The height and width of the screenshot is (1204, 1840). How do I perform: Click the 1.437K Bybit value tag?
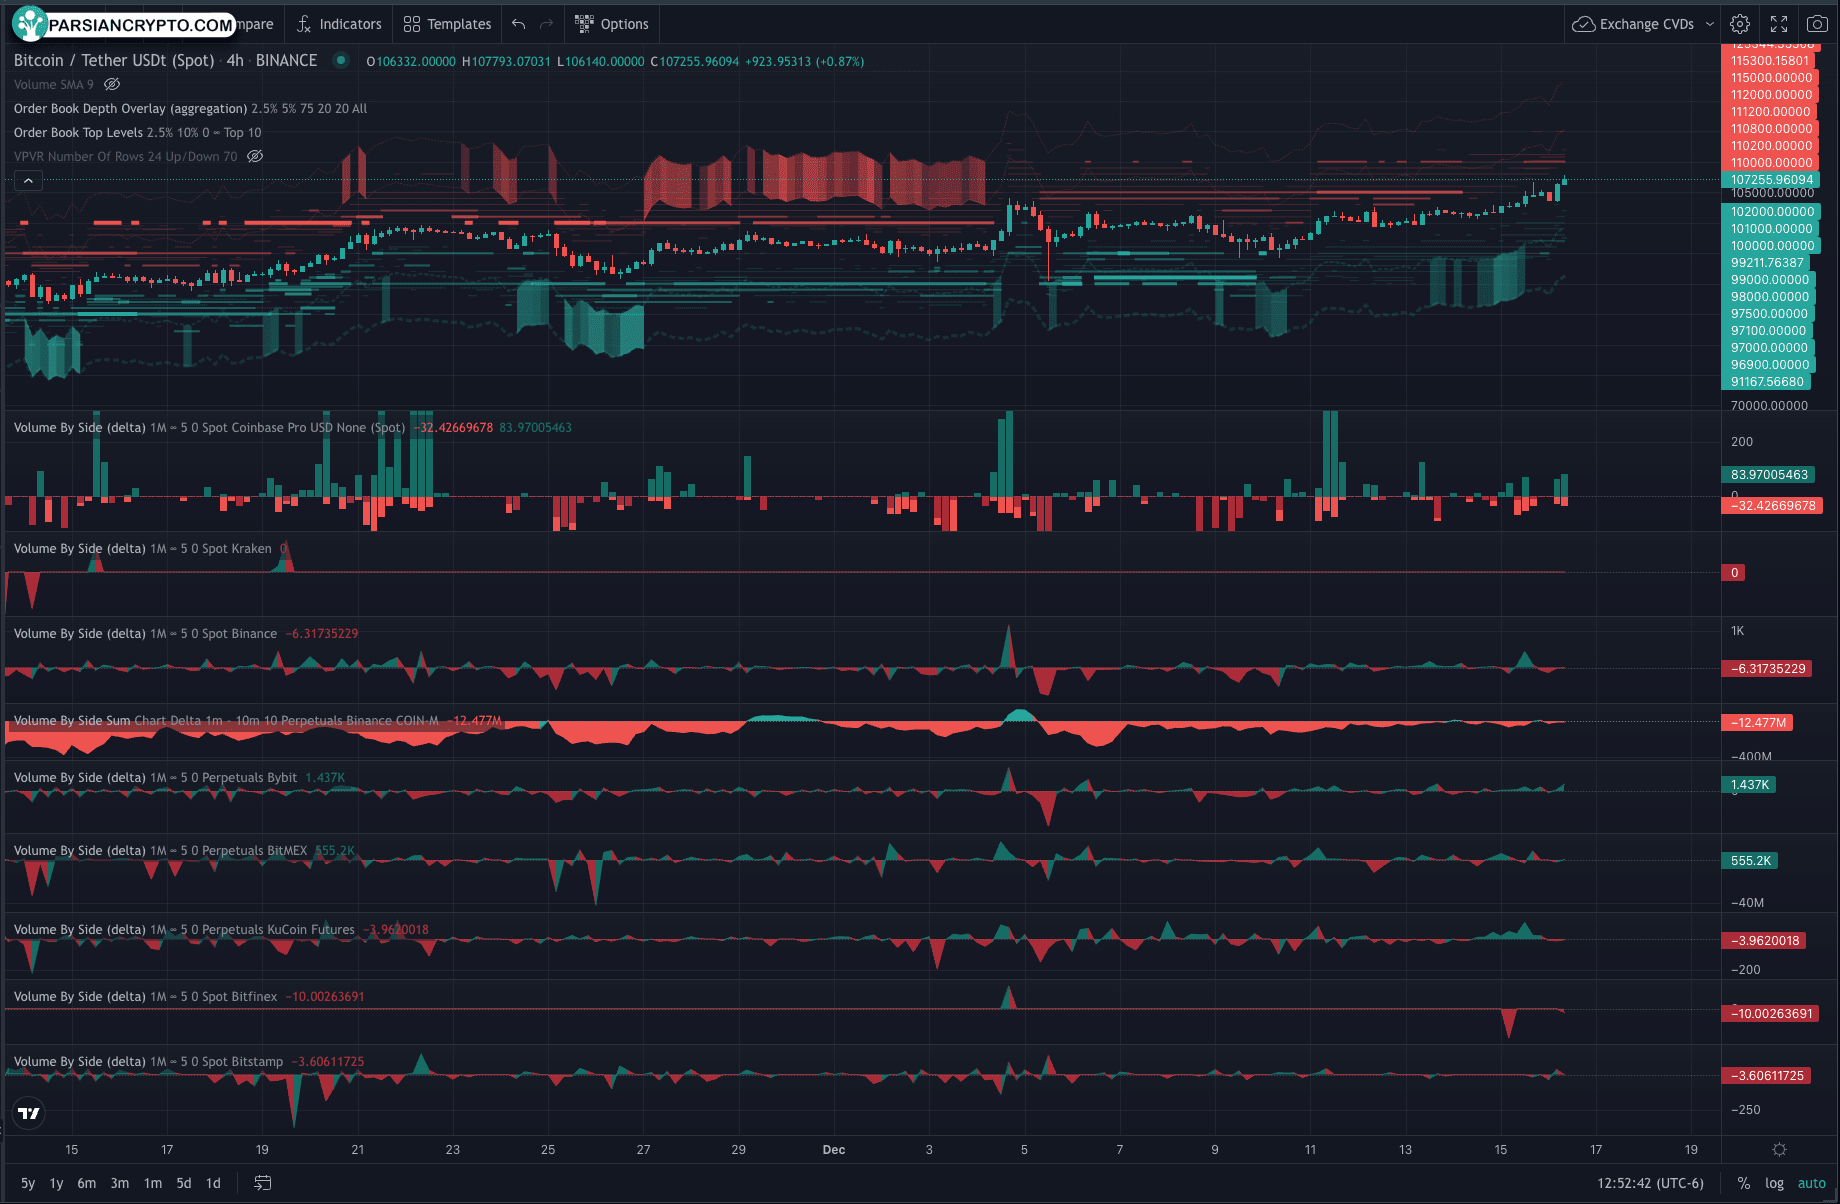tap(1749, 785)
